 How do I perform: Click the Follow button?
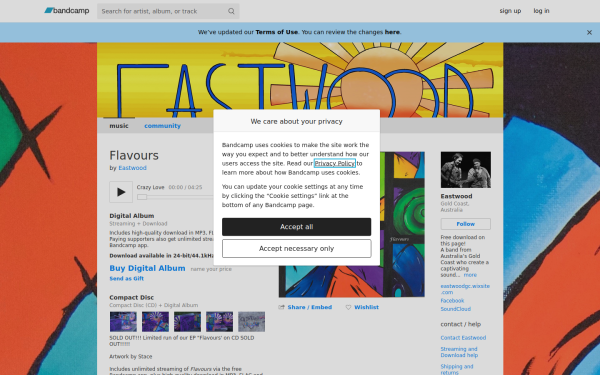[x=466, y=224]
